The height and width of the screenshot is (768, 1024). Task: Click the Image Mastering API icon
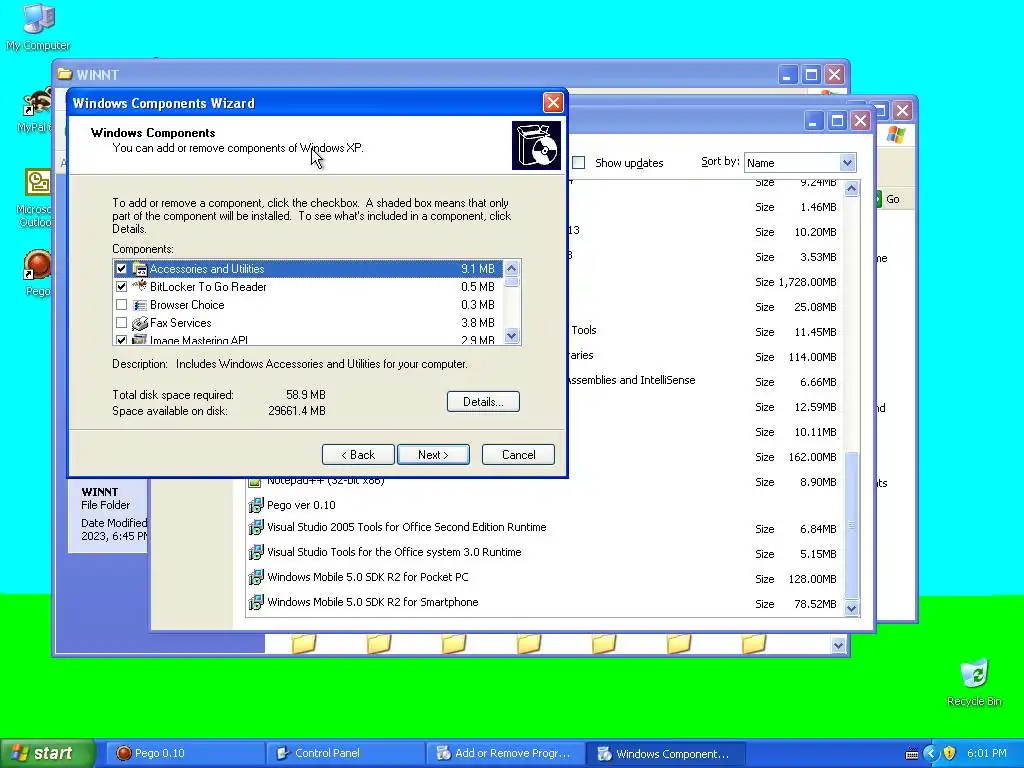139,340
